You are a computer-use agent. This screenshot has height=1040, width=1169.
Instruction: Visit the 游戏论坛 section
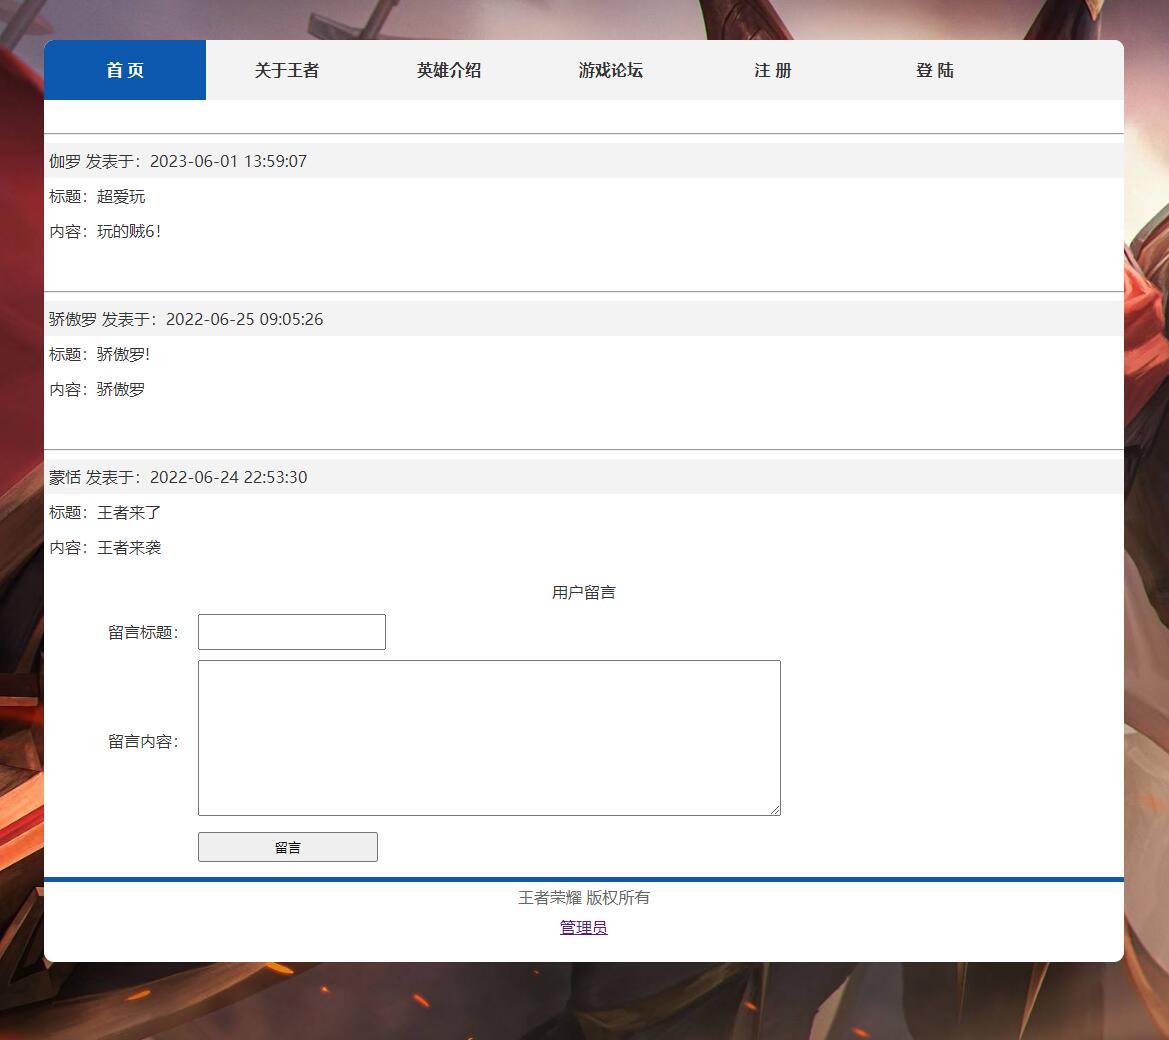(x=611, y=70)
